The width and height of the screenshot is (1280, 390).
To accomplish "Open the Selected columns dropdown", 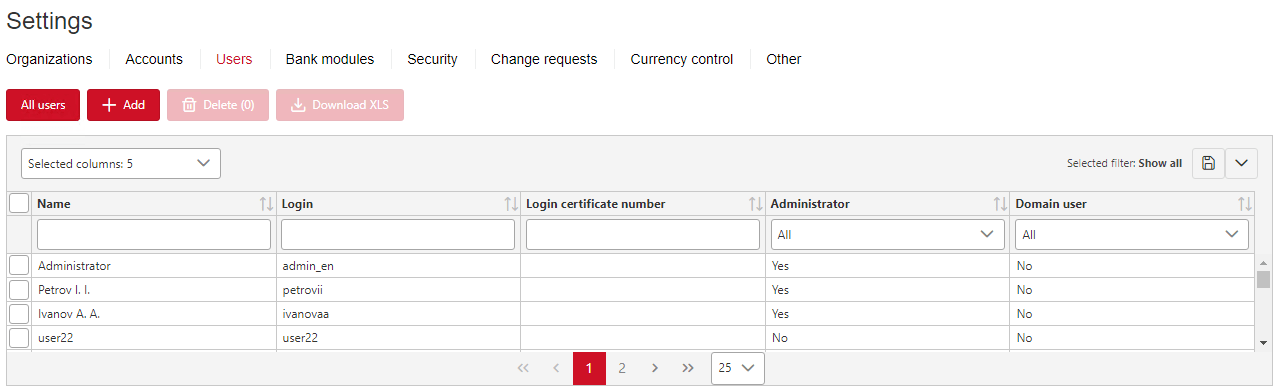I will [121, 163].
